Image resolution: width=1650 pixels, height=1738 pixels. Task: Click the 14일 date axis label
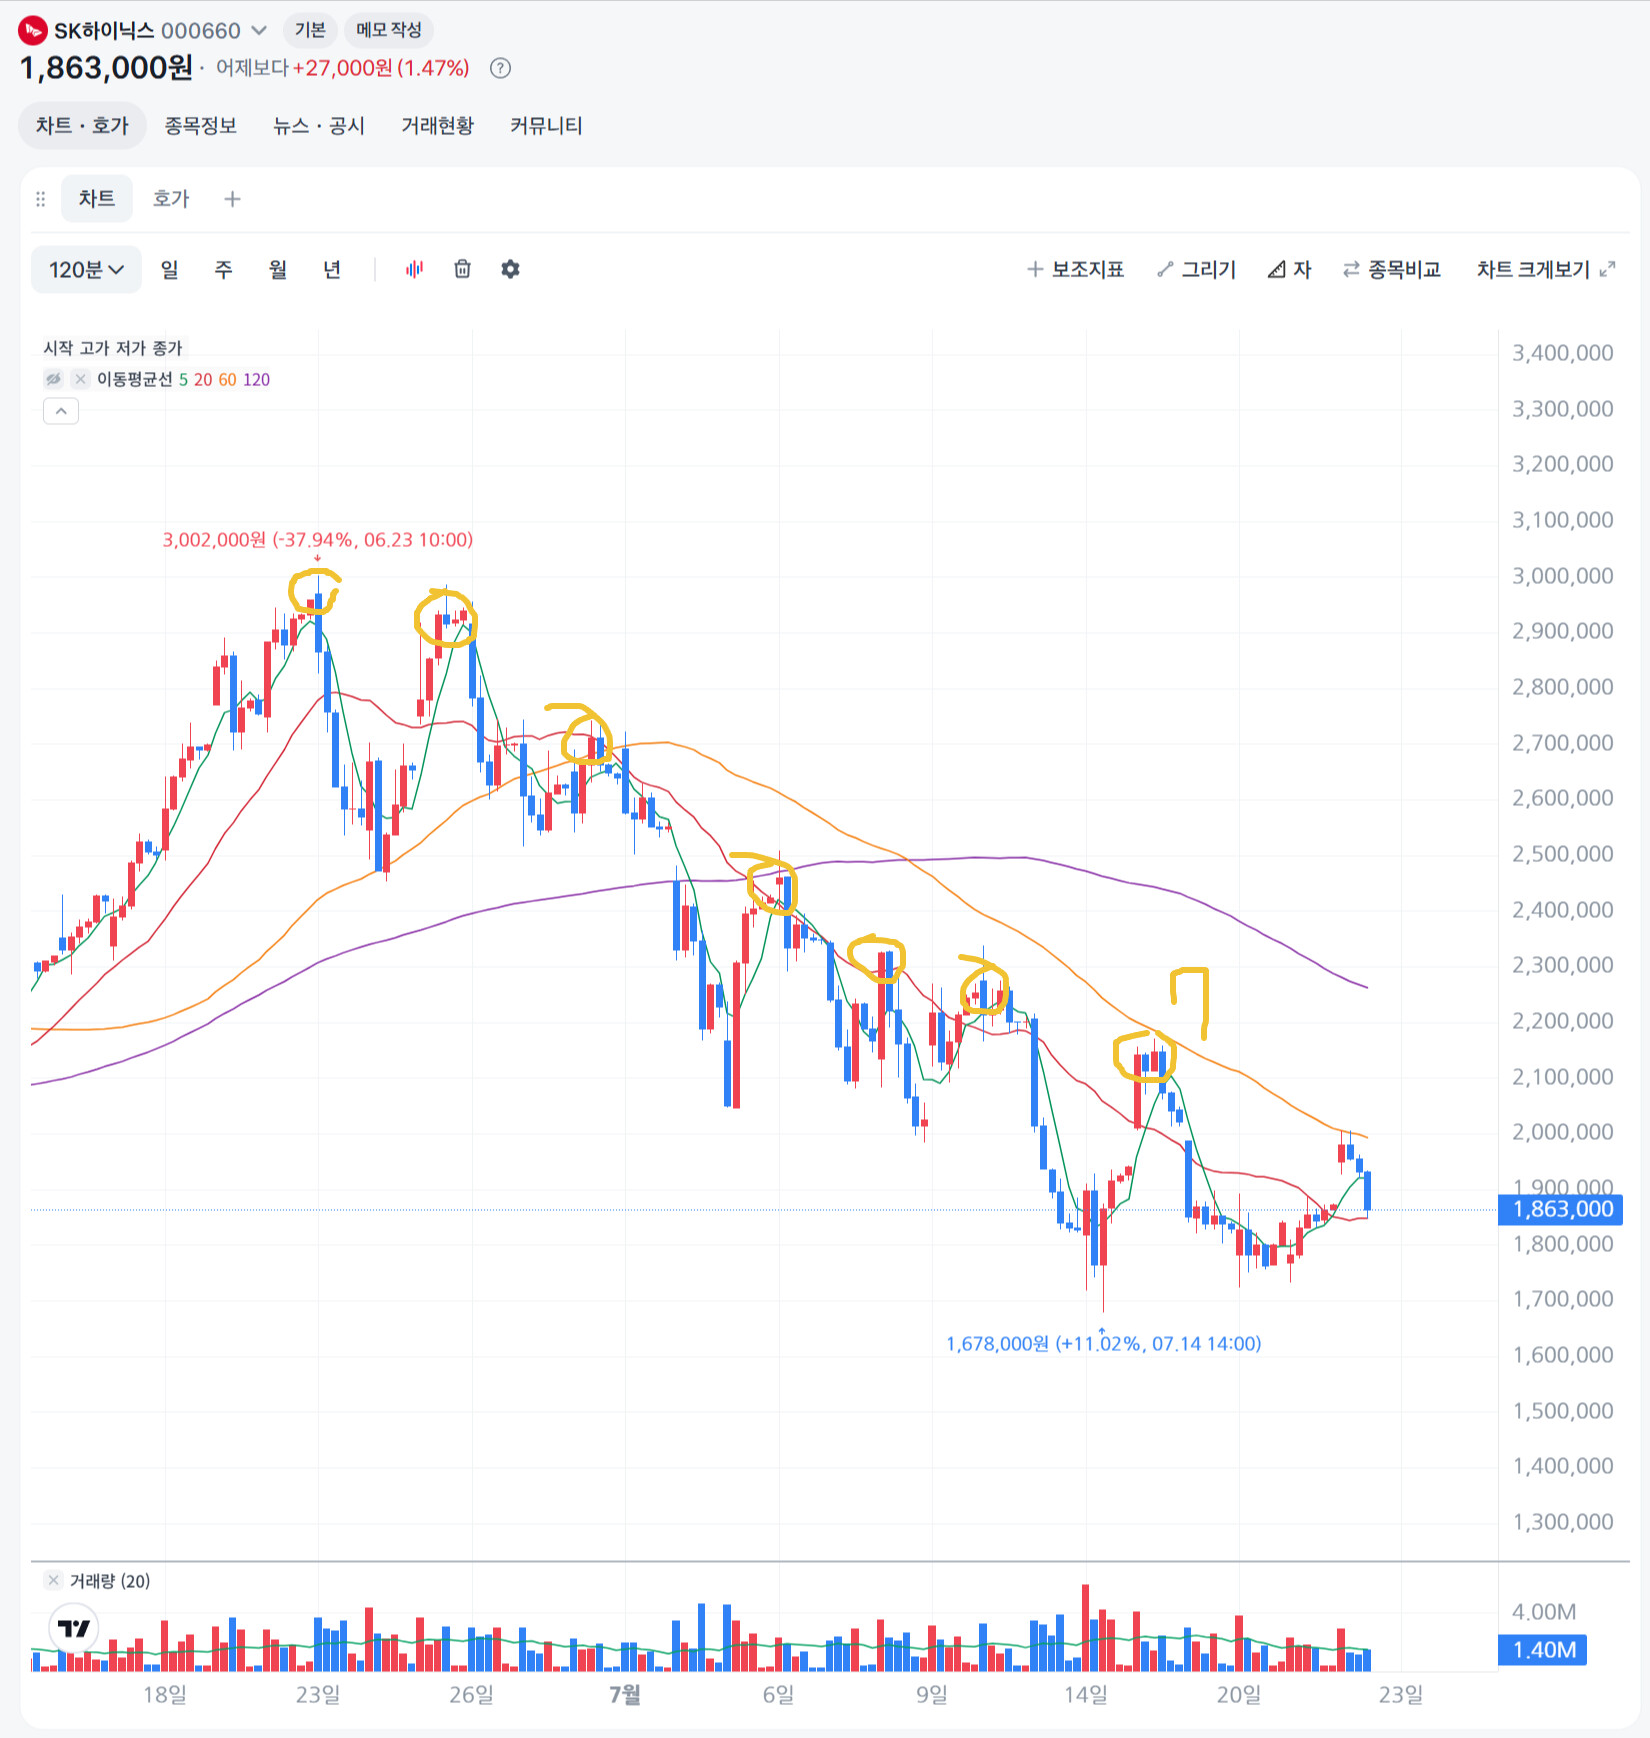pyautogui.click(x=1086, y=1695)
